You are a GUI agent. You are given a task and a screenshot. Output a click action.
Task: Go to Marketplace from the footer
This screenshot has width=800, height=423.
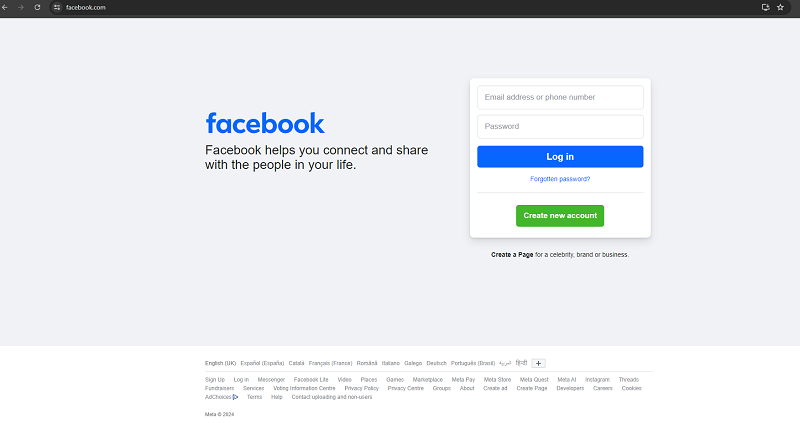click(428, 380)
